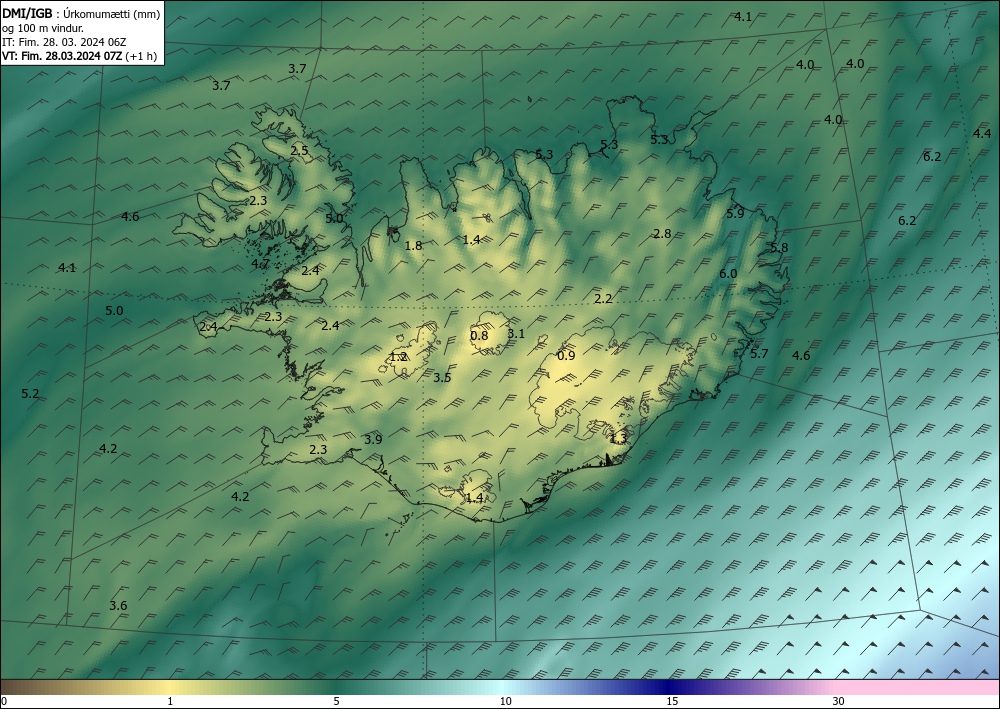Click the 5.2 value over the western sea
1000x709 pixels.
[x=30, y=394]
